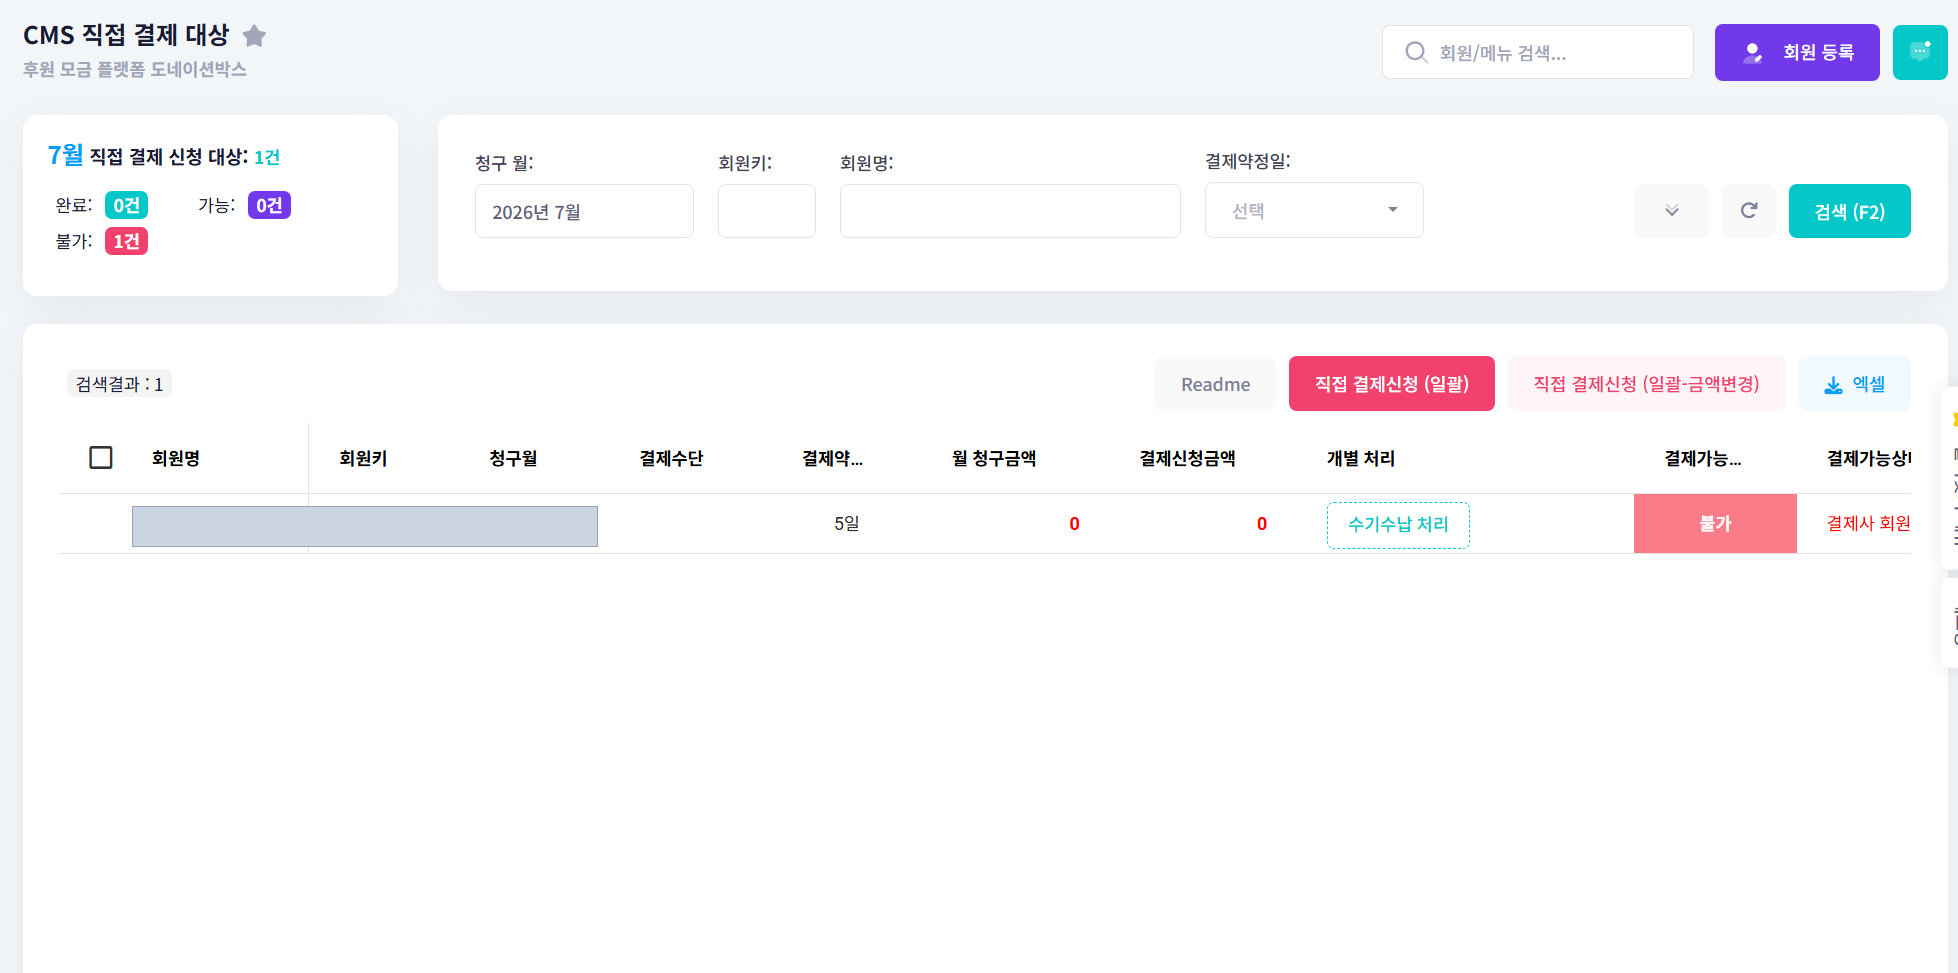
Task: Click the red 불가 status cell
Action: (1715, 523)
